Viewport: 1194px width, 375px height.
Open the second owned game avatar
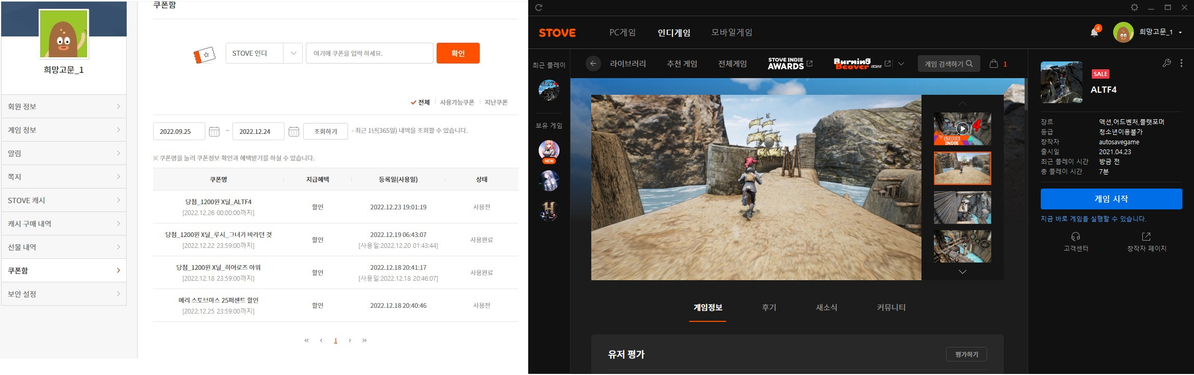(548, 180)
